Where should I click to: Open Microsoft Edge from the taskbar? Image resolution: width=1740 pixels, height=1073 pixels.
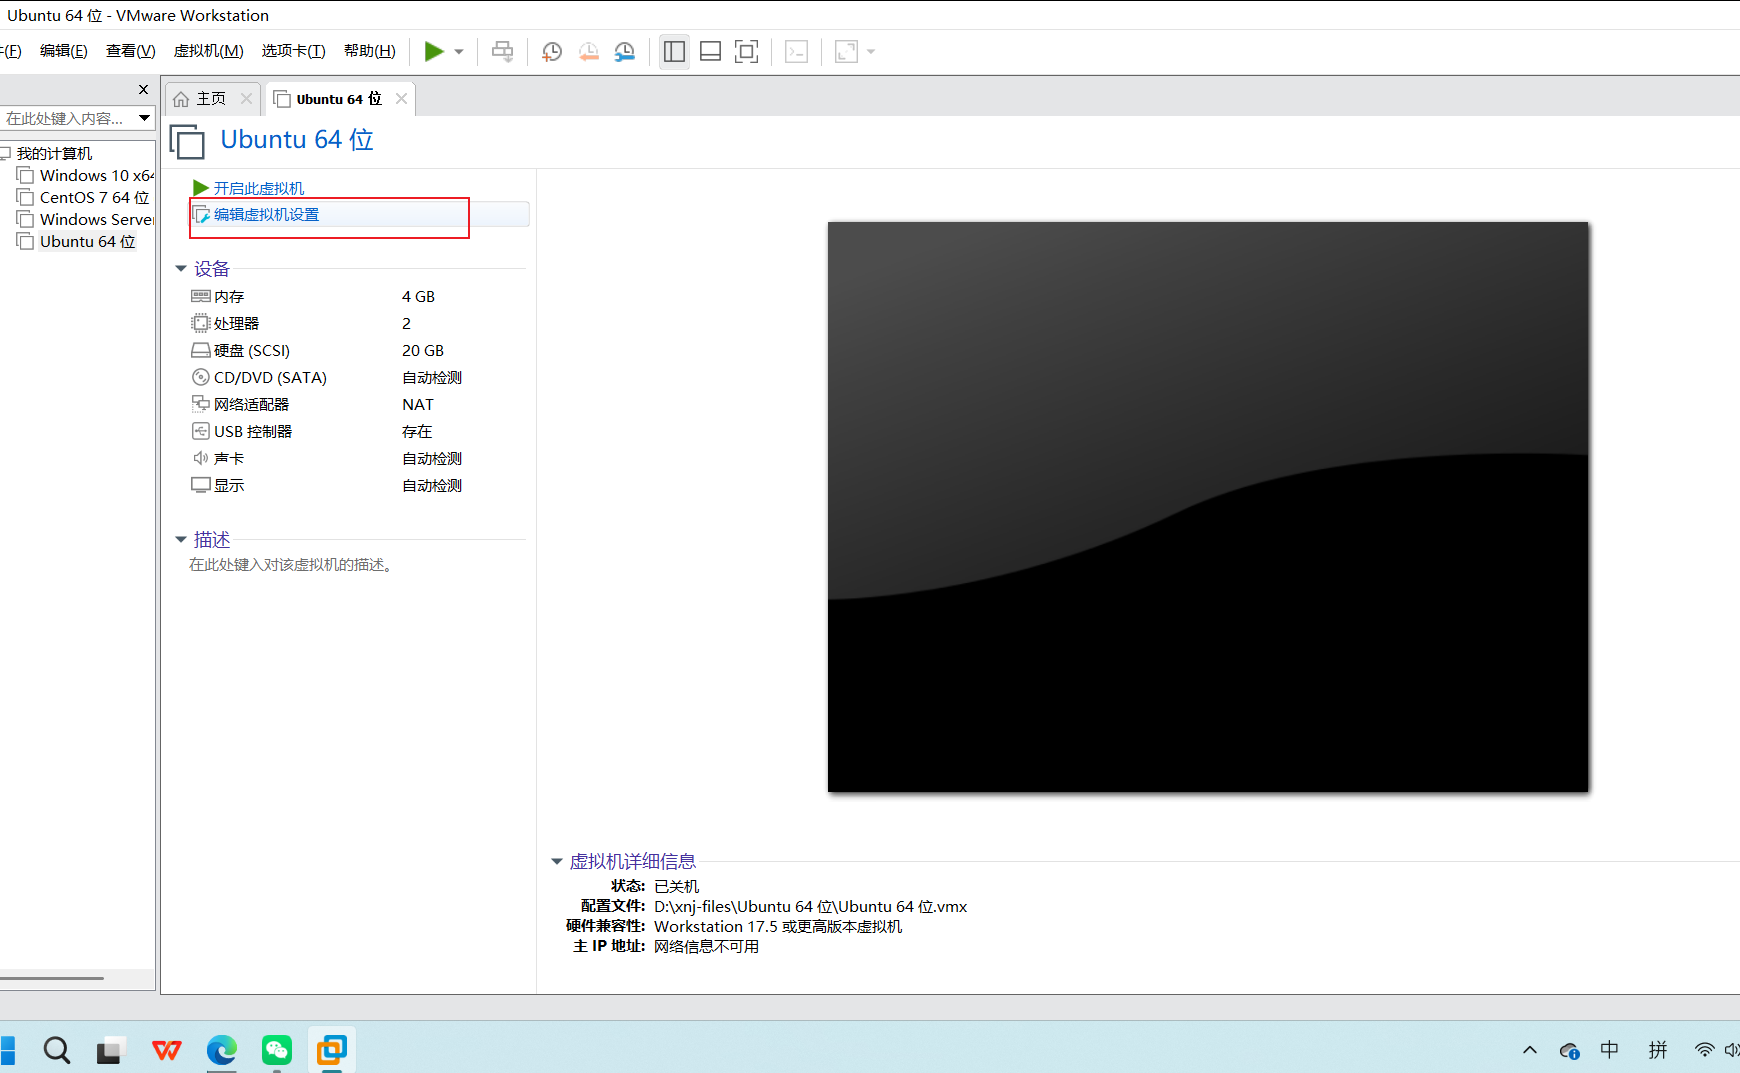[221, 1050]
